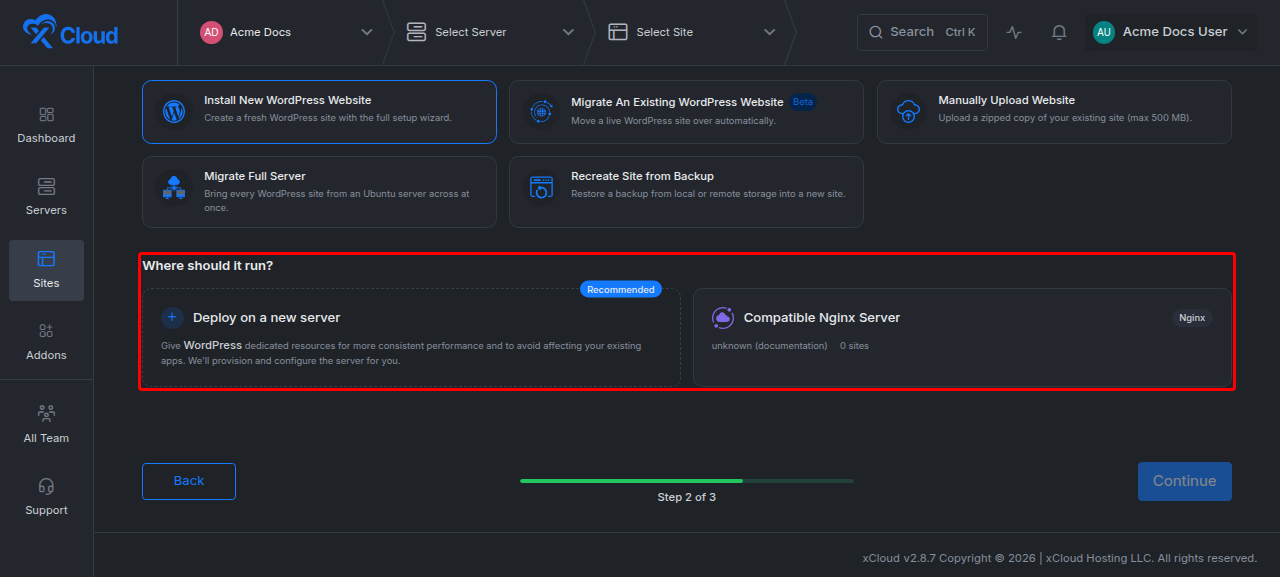The image size is (1280, 577).
Task: Open the Sites sidebar icon
Action: 46,258
